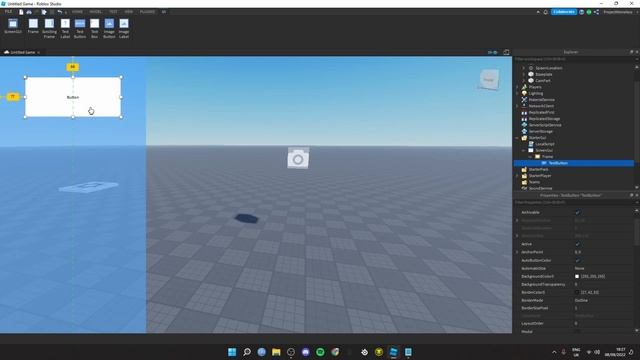Image resolution: width=640 pixels, height=360 pixels.
Task: Insert a Frame from the ribbon
Action: 33,26
